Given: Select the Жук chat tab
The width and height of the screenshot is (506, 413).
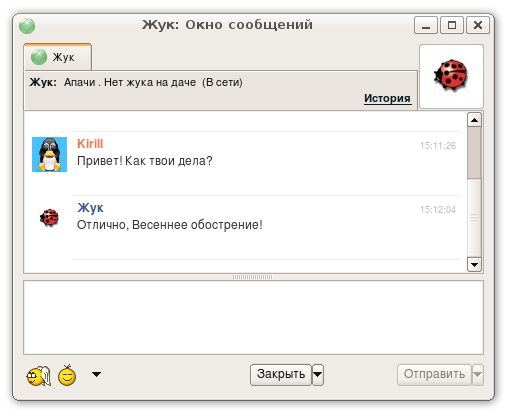Looking at the screenshot, I should click(58, 57).
